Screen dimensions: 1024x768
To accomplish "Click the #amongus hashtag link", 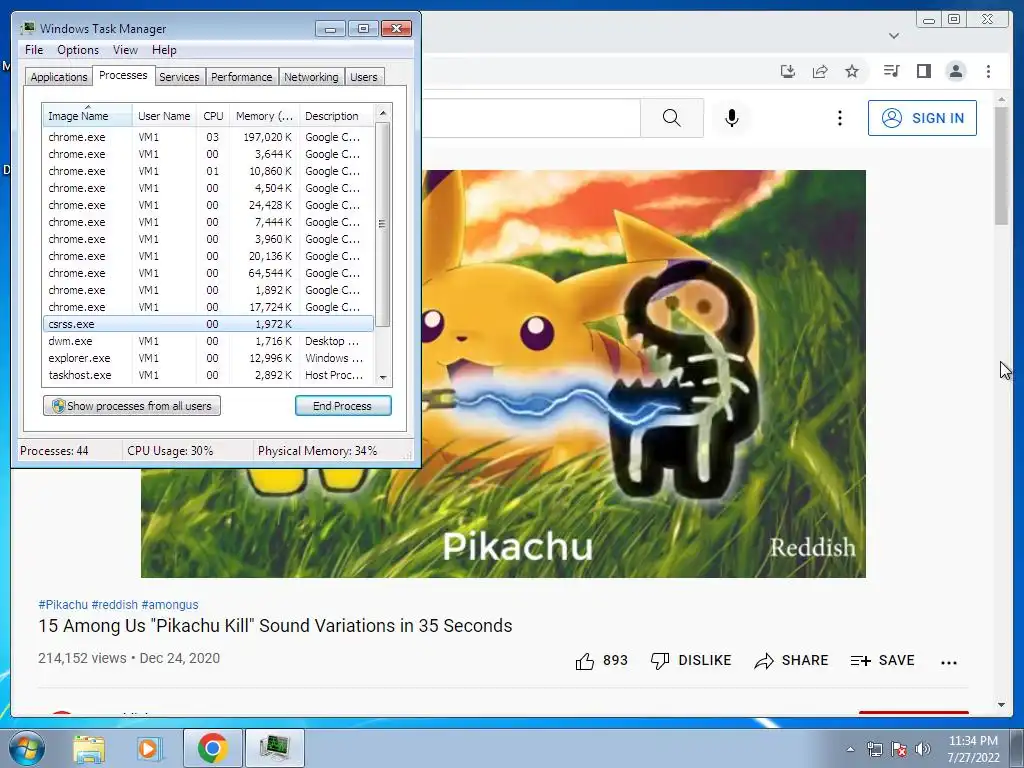I will pos(170,605).
